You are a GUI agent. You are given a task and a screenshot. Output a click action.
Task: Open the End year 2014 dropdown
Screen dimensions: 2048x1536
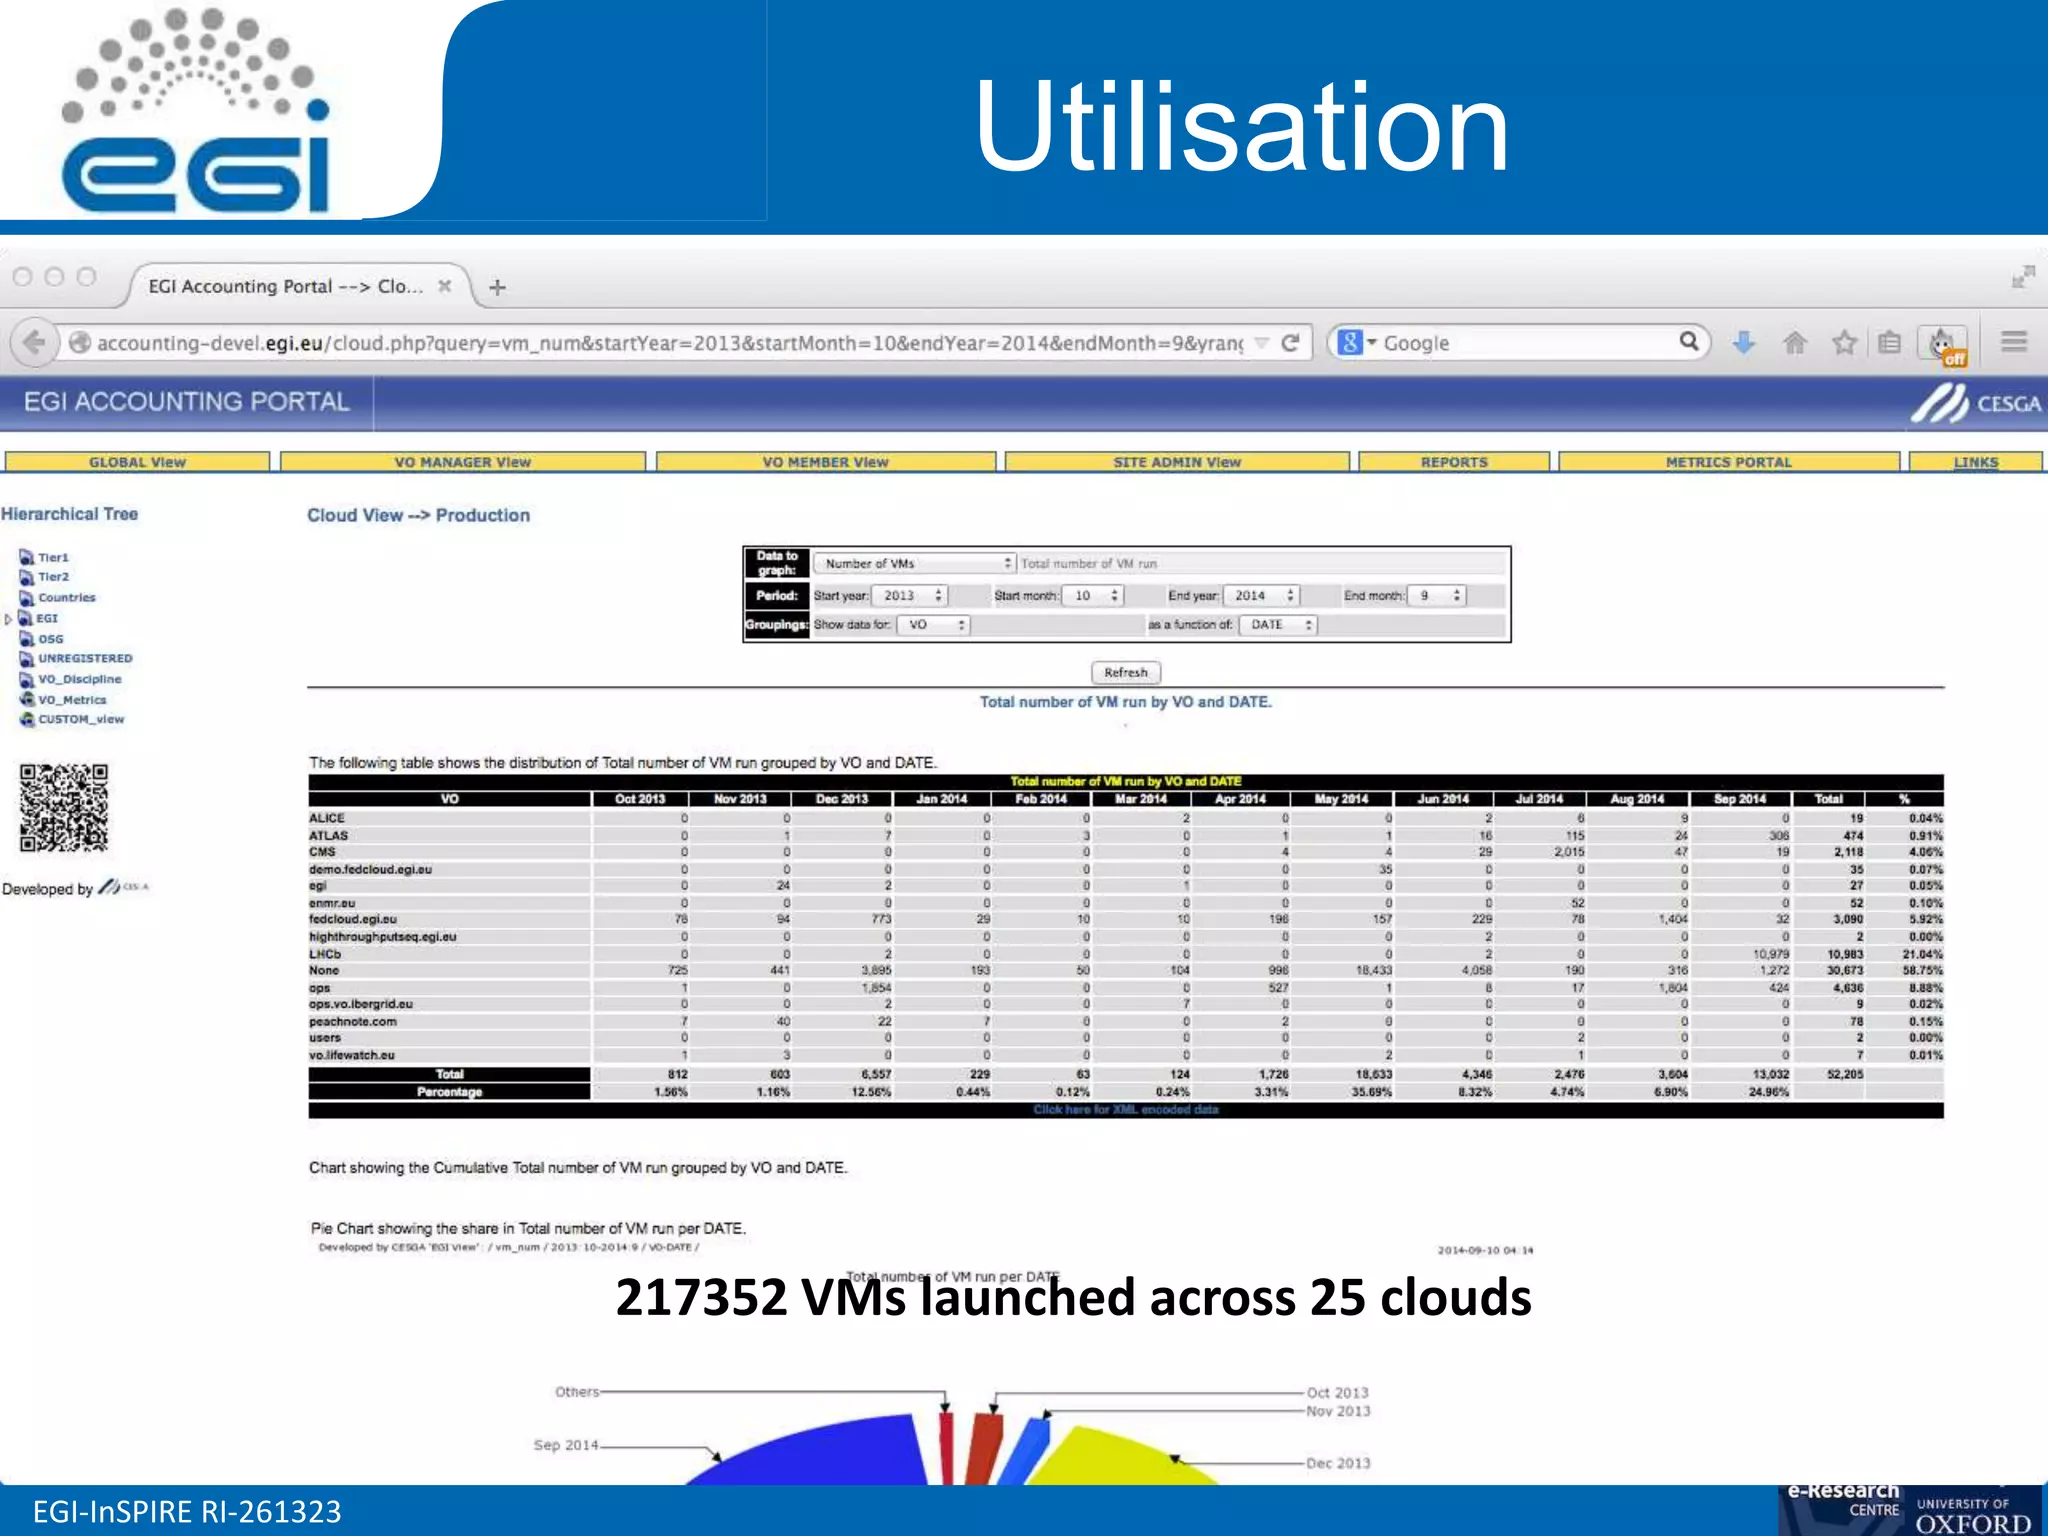(x=1262, y=596)
